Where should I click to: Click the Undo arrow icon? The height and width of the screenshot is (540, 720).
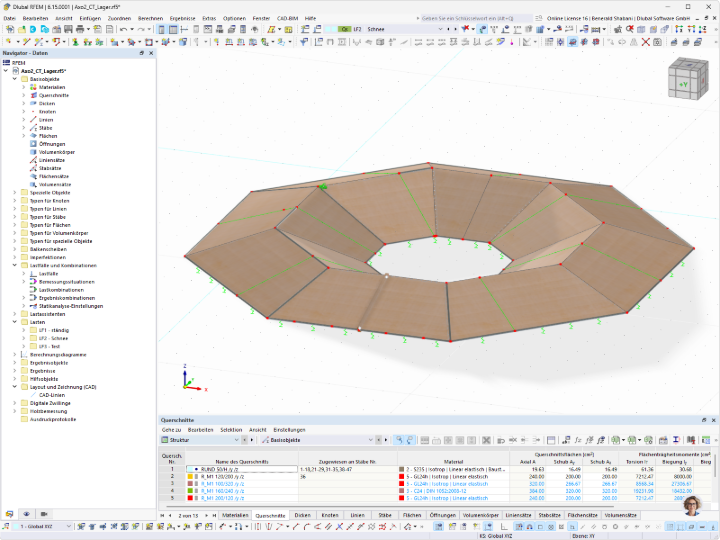(x=123, y=29)
